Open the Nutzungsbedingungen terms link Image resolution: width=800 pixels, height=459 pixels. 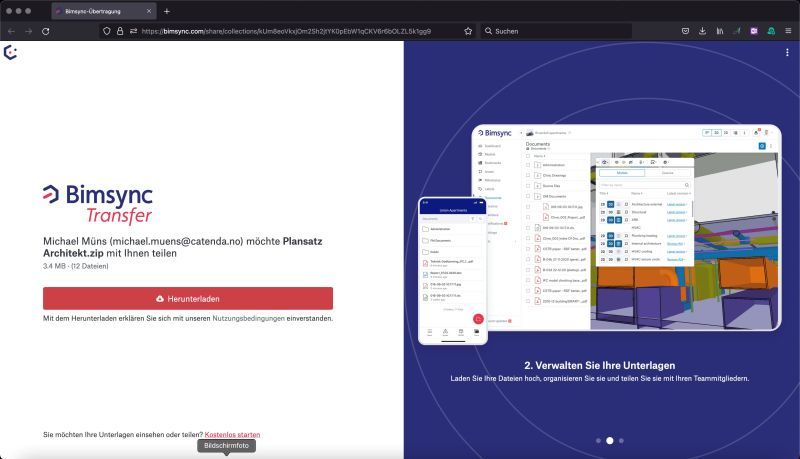coord(248,318)
